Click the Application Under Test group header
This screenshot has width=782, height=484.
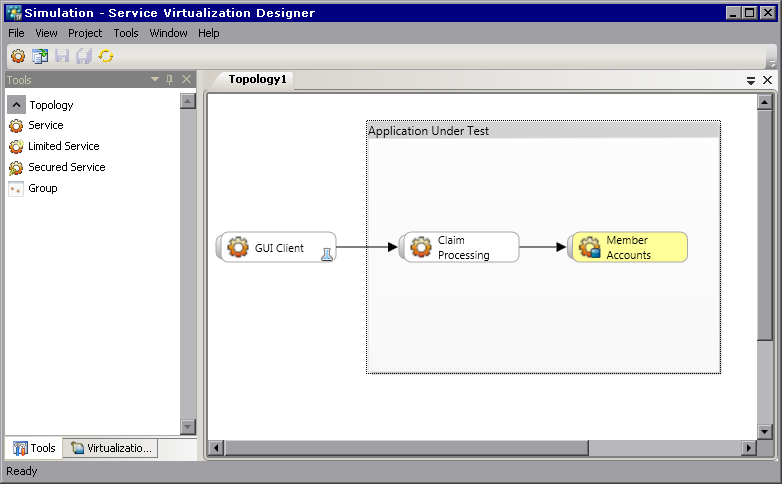tap(542, 130)
